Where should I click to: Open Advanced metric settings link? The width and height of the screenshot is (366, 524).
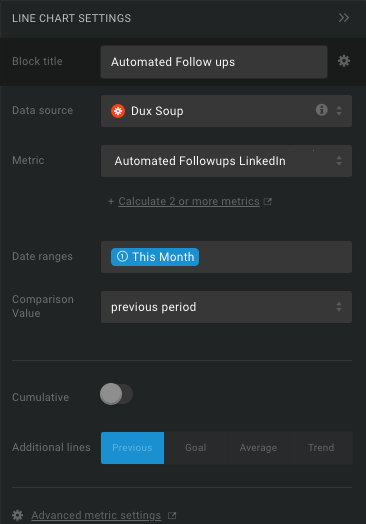coord(96,515)
